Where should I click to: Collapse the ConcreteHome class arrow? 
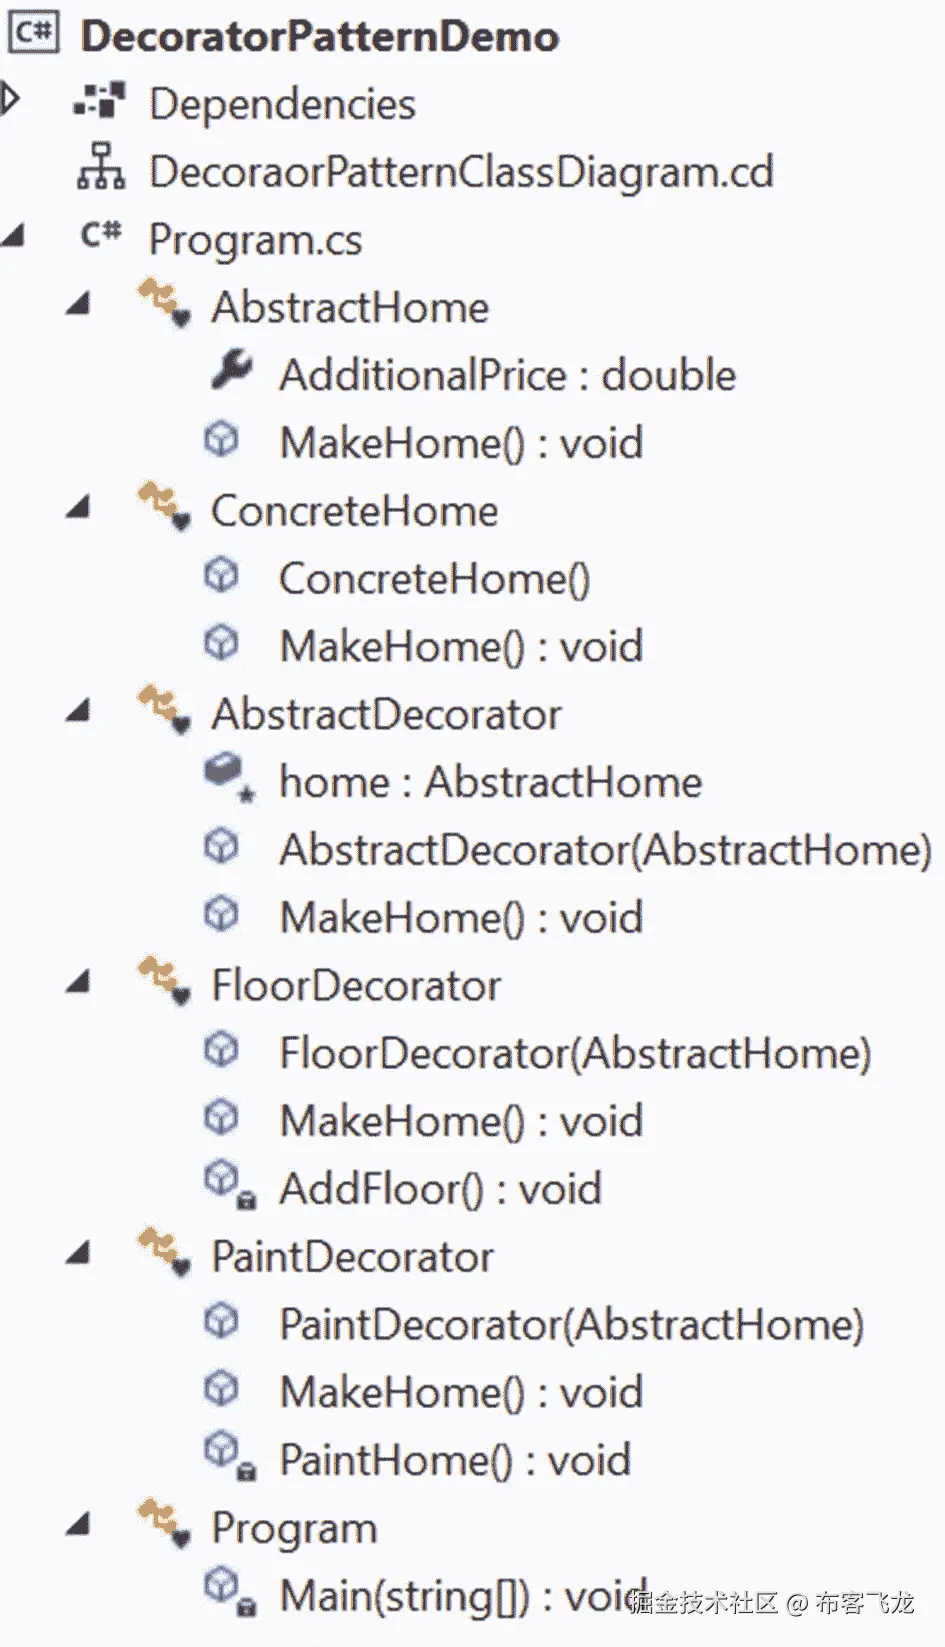coord(79,508)
